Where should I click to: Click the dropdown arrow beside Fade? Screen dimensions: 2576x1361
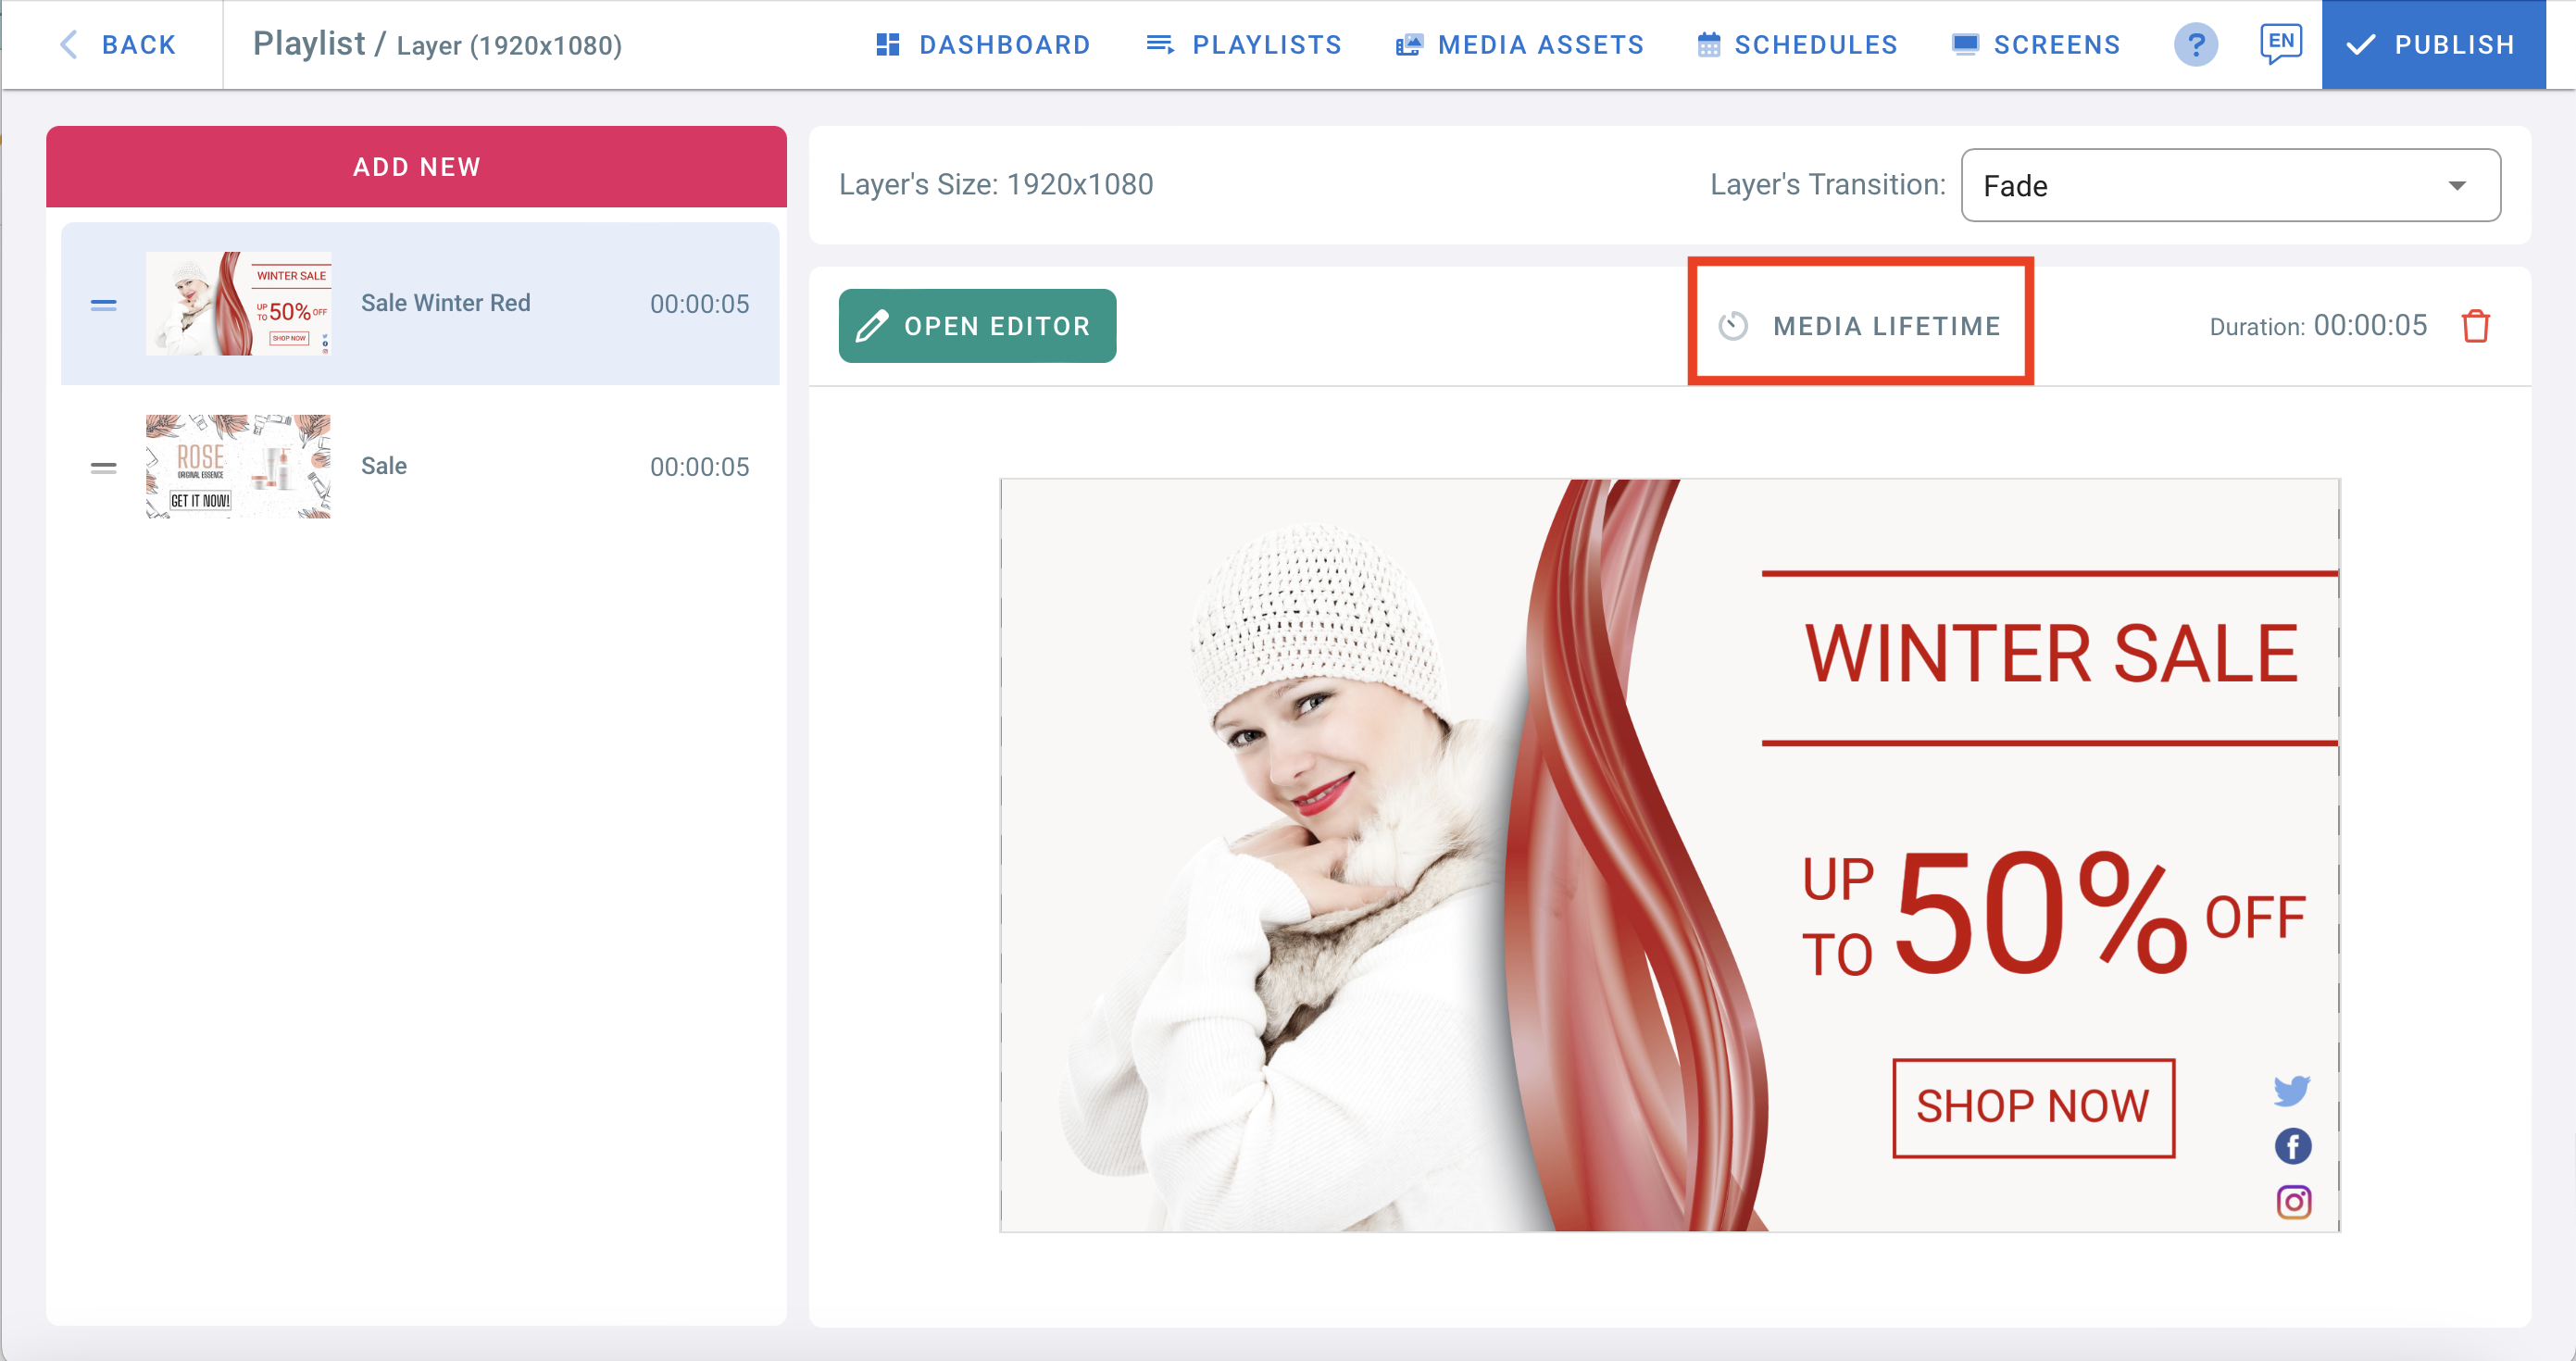click(2457, 186)
